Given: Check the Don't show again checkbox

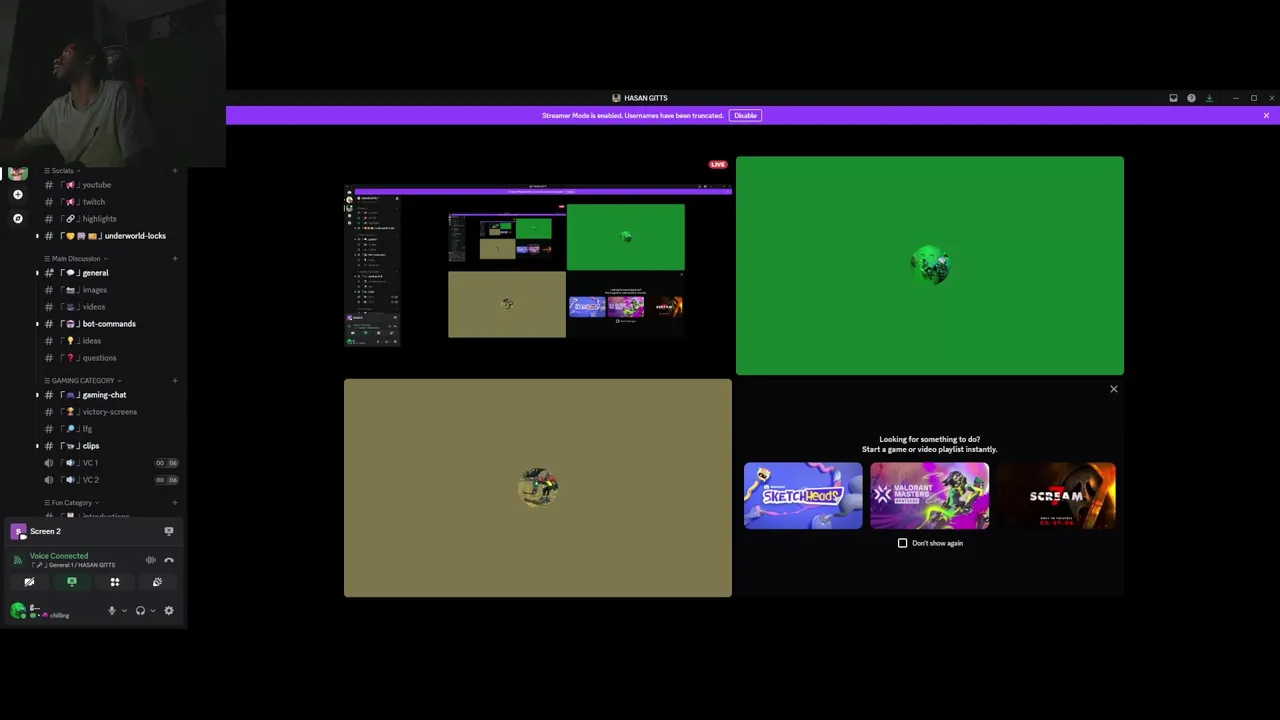Looking at the screenshot, I should 903,543.
